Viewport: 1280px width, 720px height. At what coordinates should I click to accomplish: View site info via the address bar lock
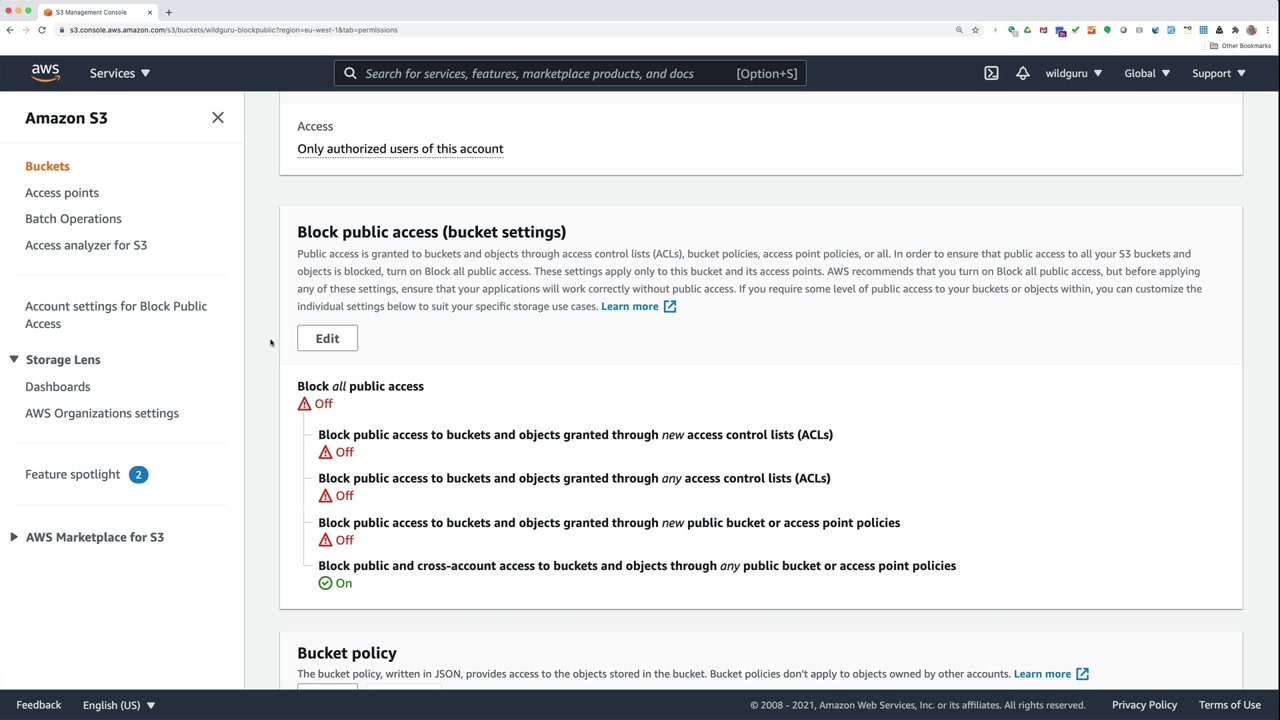(x=61, y=30)
